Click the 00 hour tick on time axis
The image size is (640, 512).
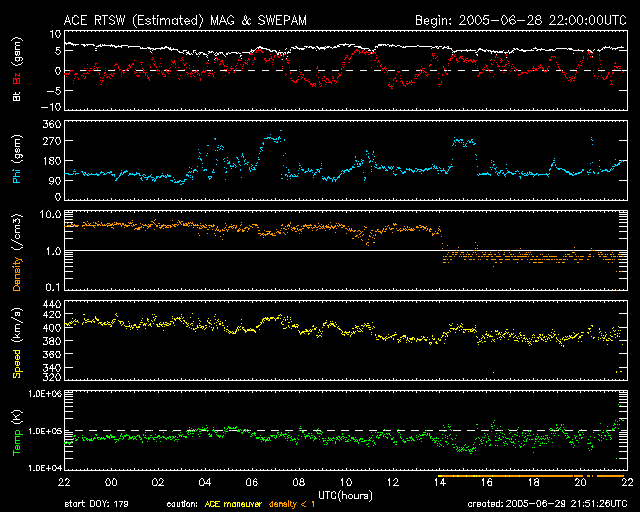[111, 483]
